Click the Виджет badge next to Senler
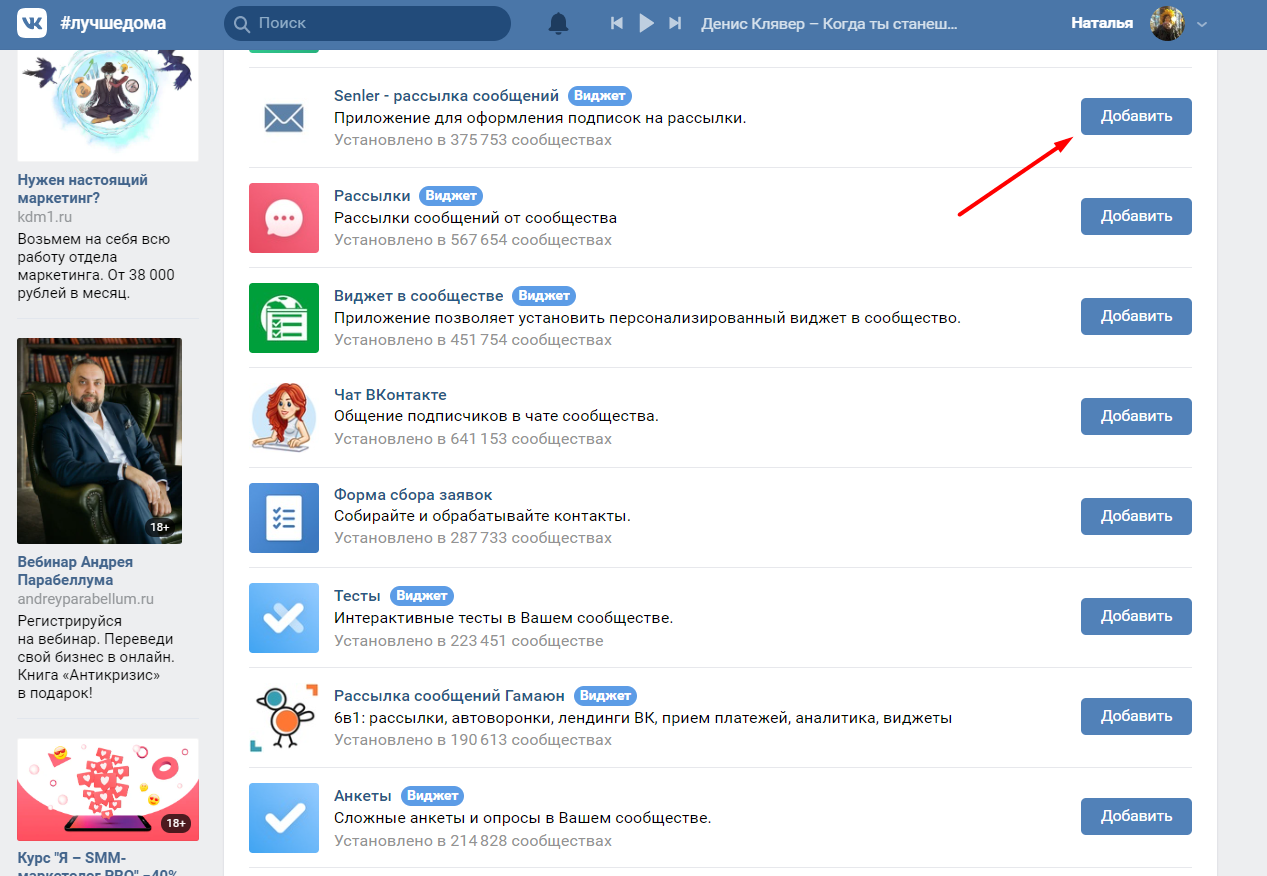 coord(600,96)
